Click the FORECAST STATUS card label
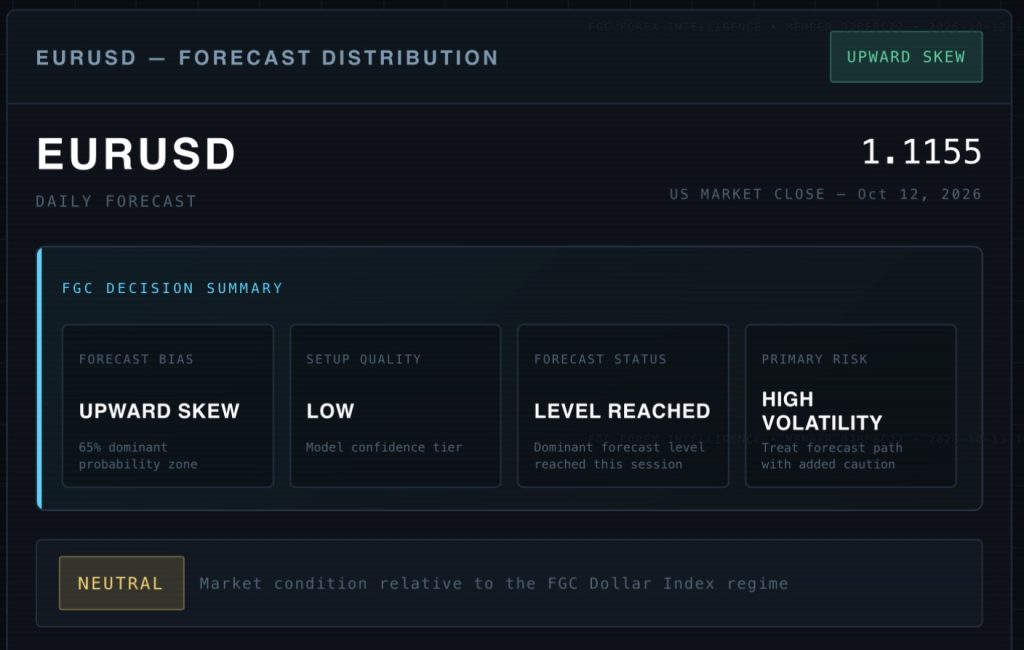Screen dimensions: 1024x650 600,359
